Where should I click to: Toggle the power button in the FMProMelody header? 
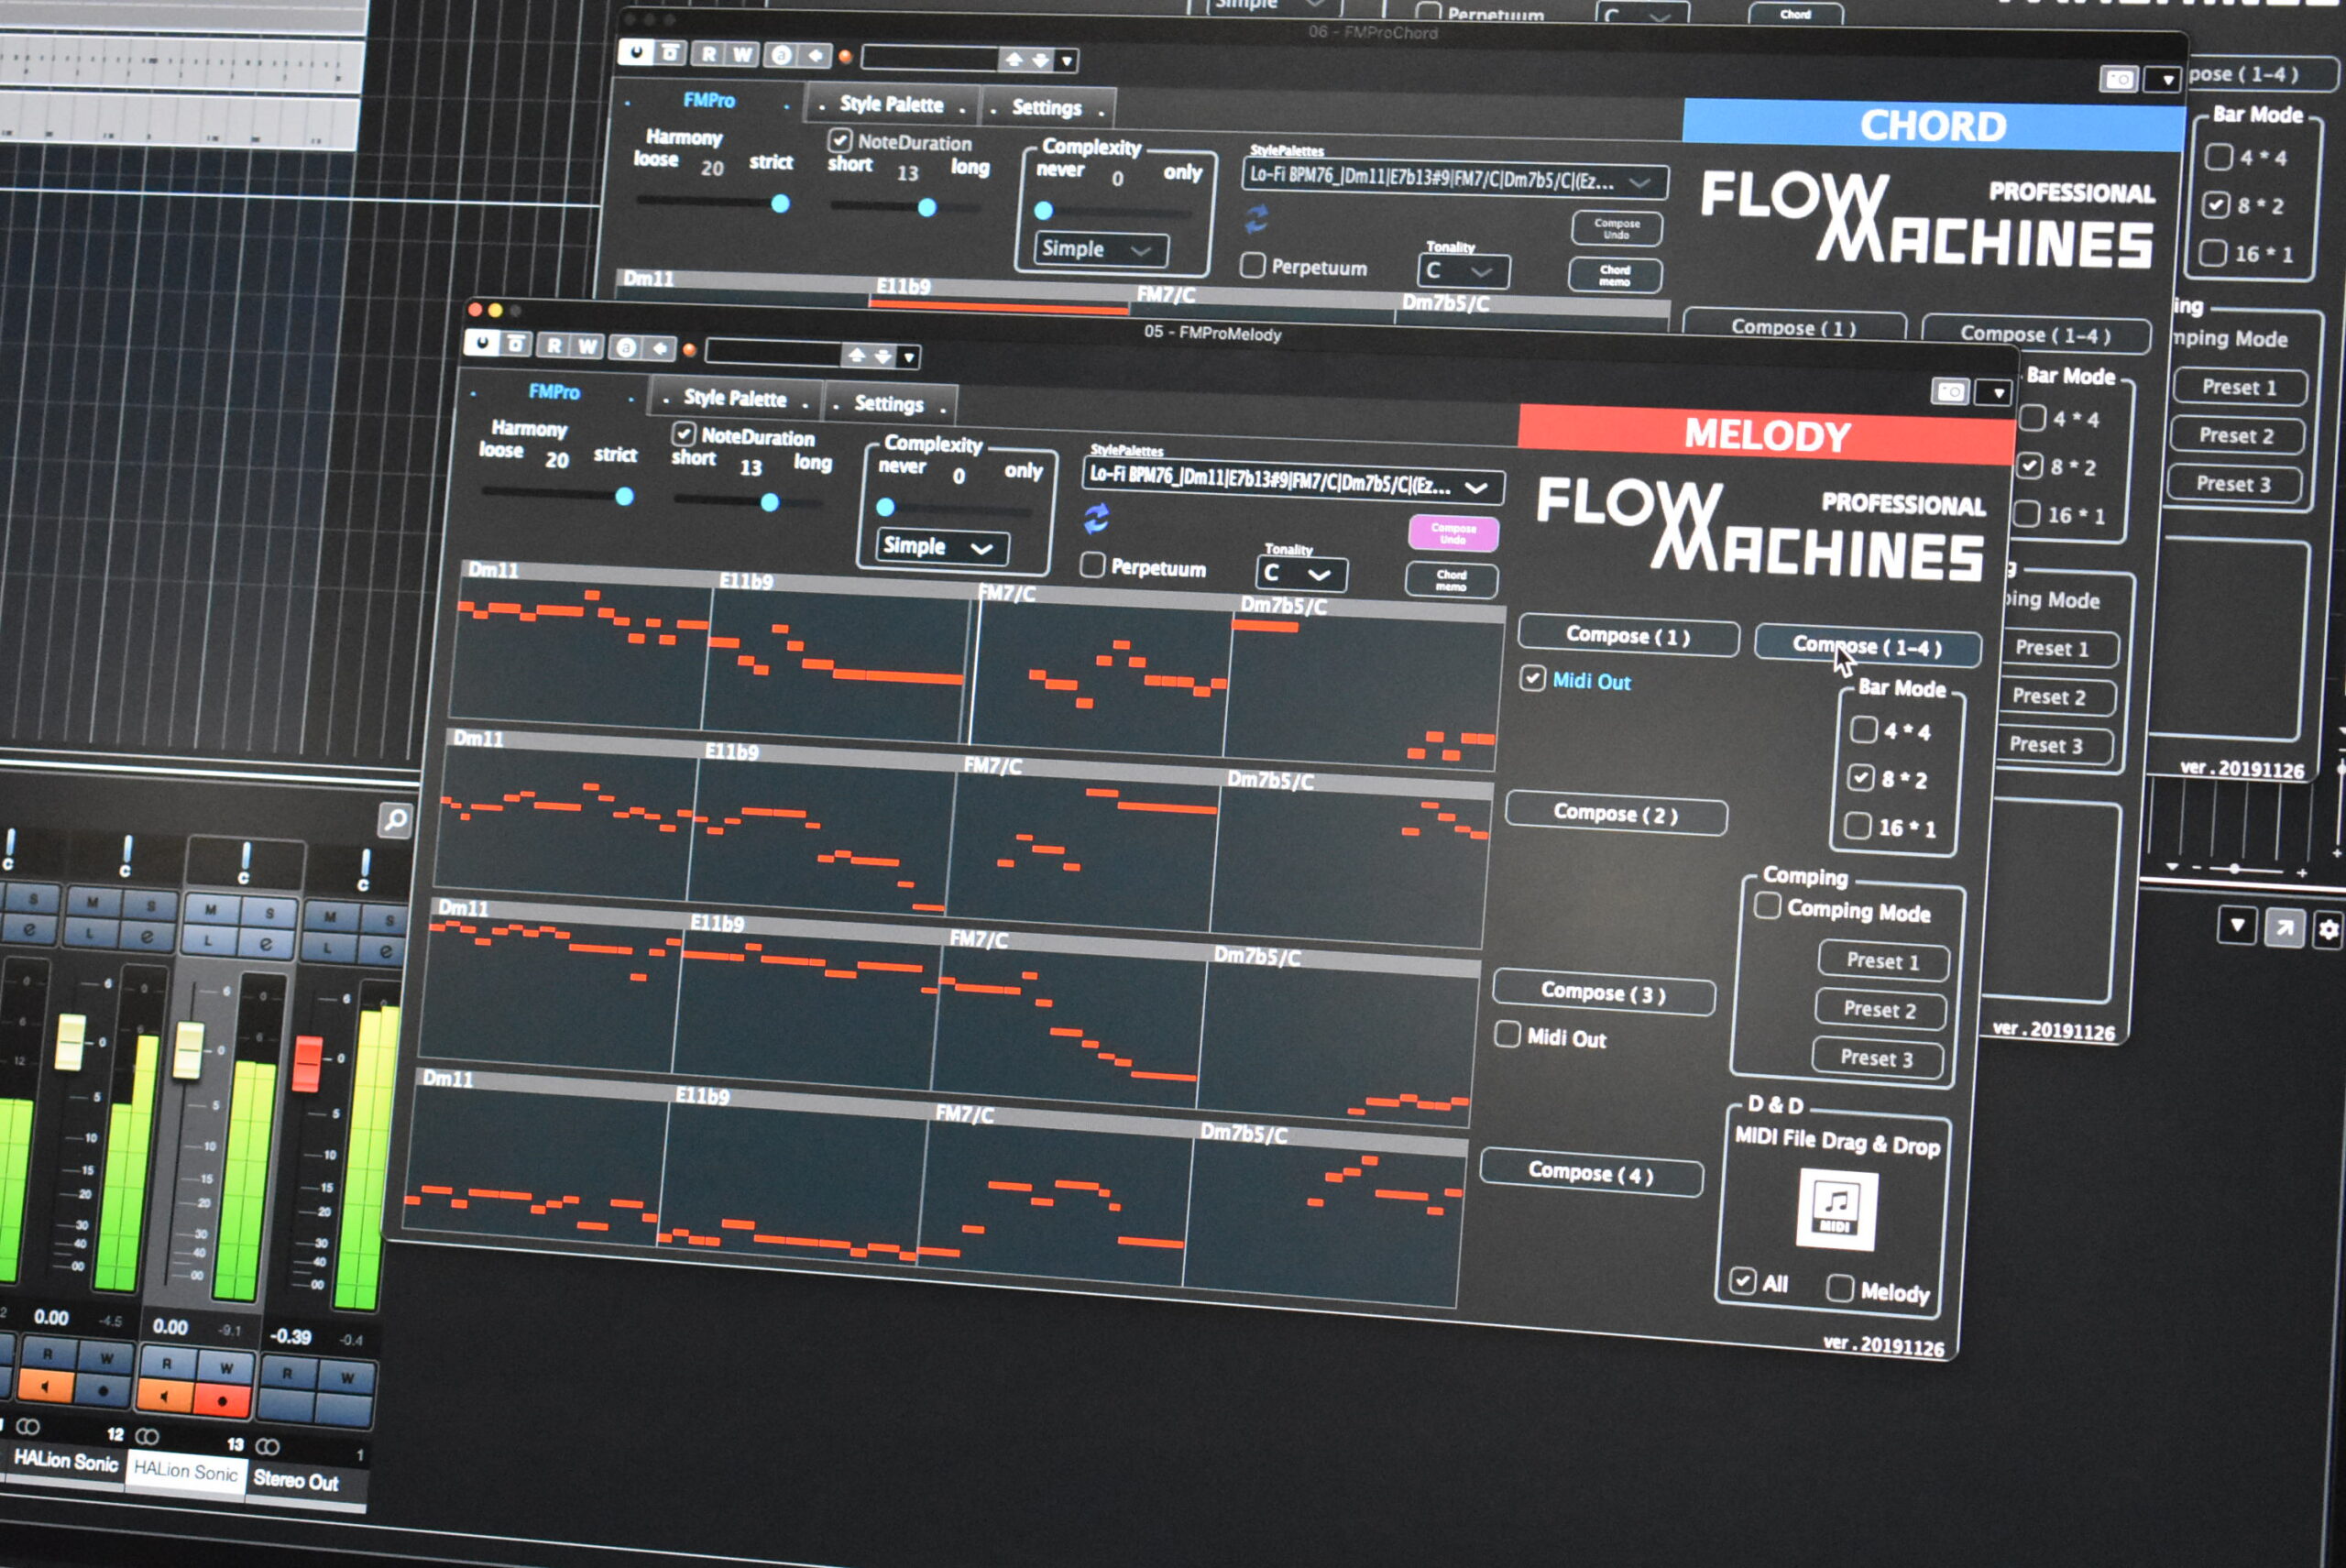482,344
